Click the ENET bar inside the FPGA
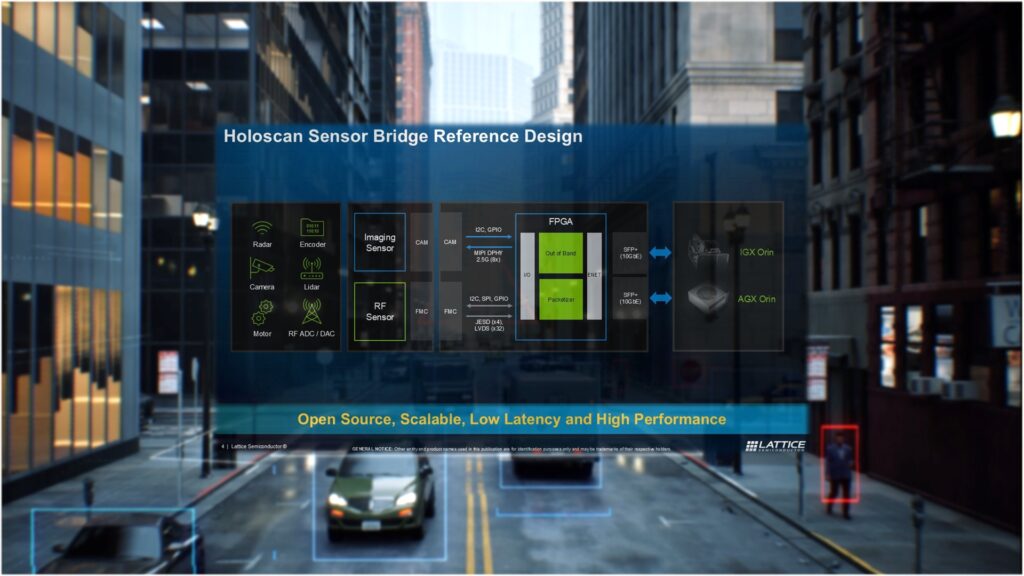Viewport: 1024px width, 576px height. click(594, 276)
